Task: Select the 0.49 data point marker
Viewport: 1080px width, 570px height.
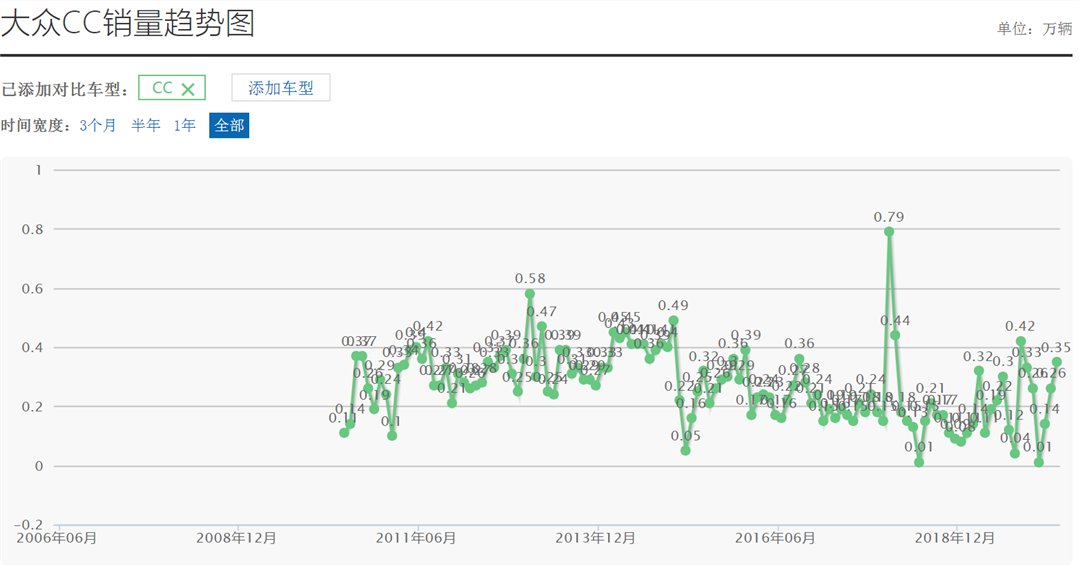Action: click(673, 321)
